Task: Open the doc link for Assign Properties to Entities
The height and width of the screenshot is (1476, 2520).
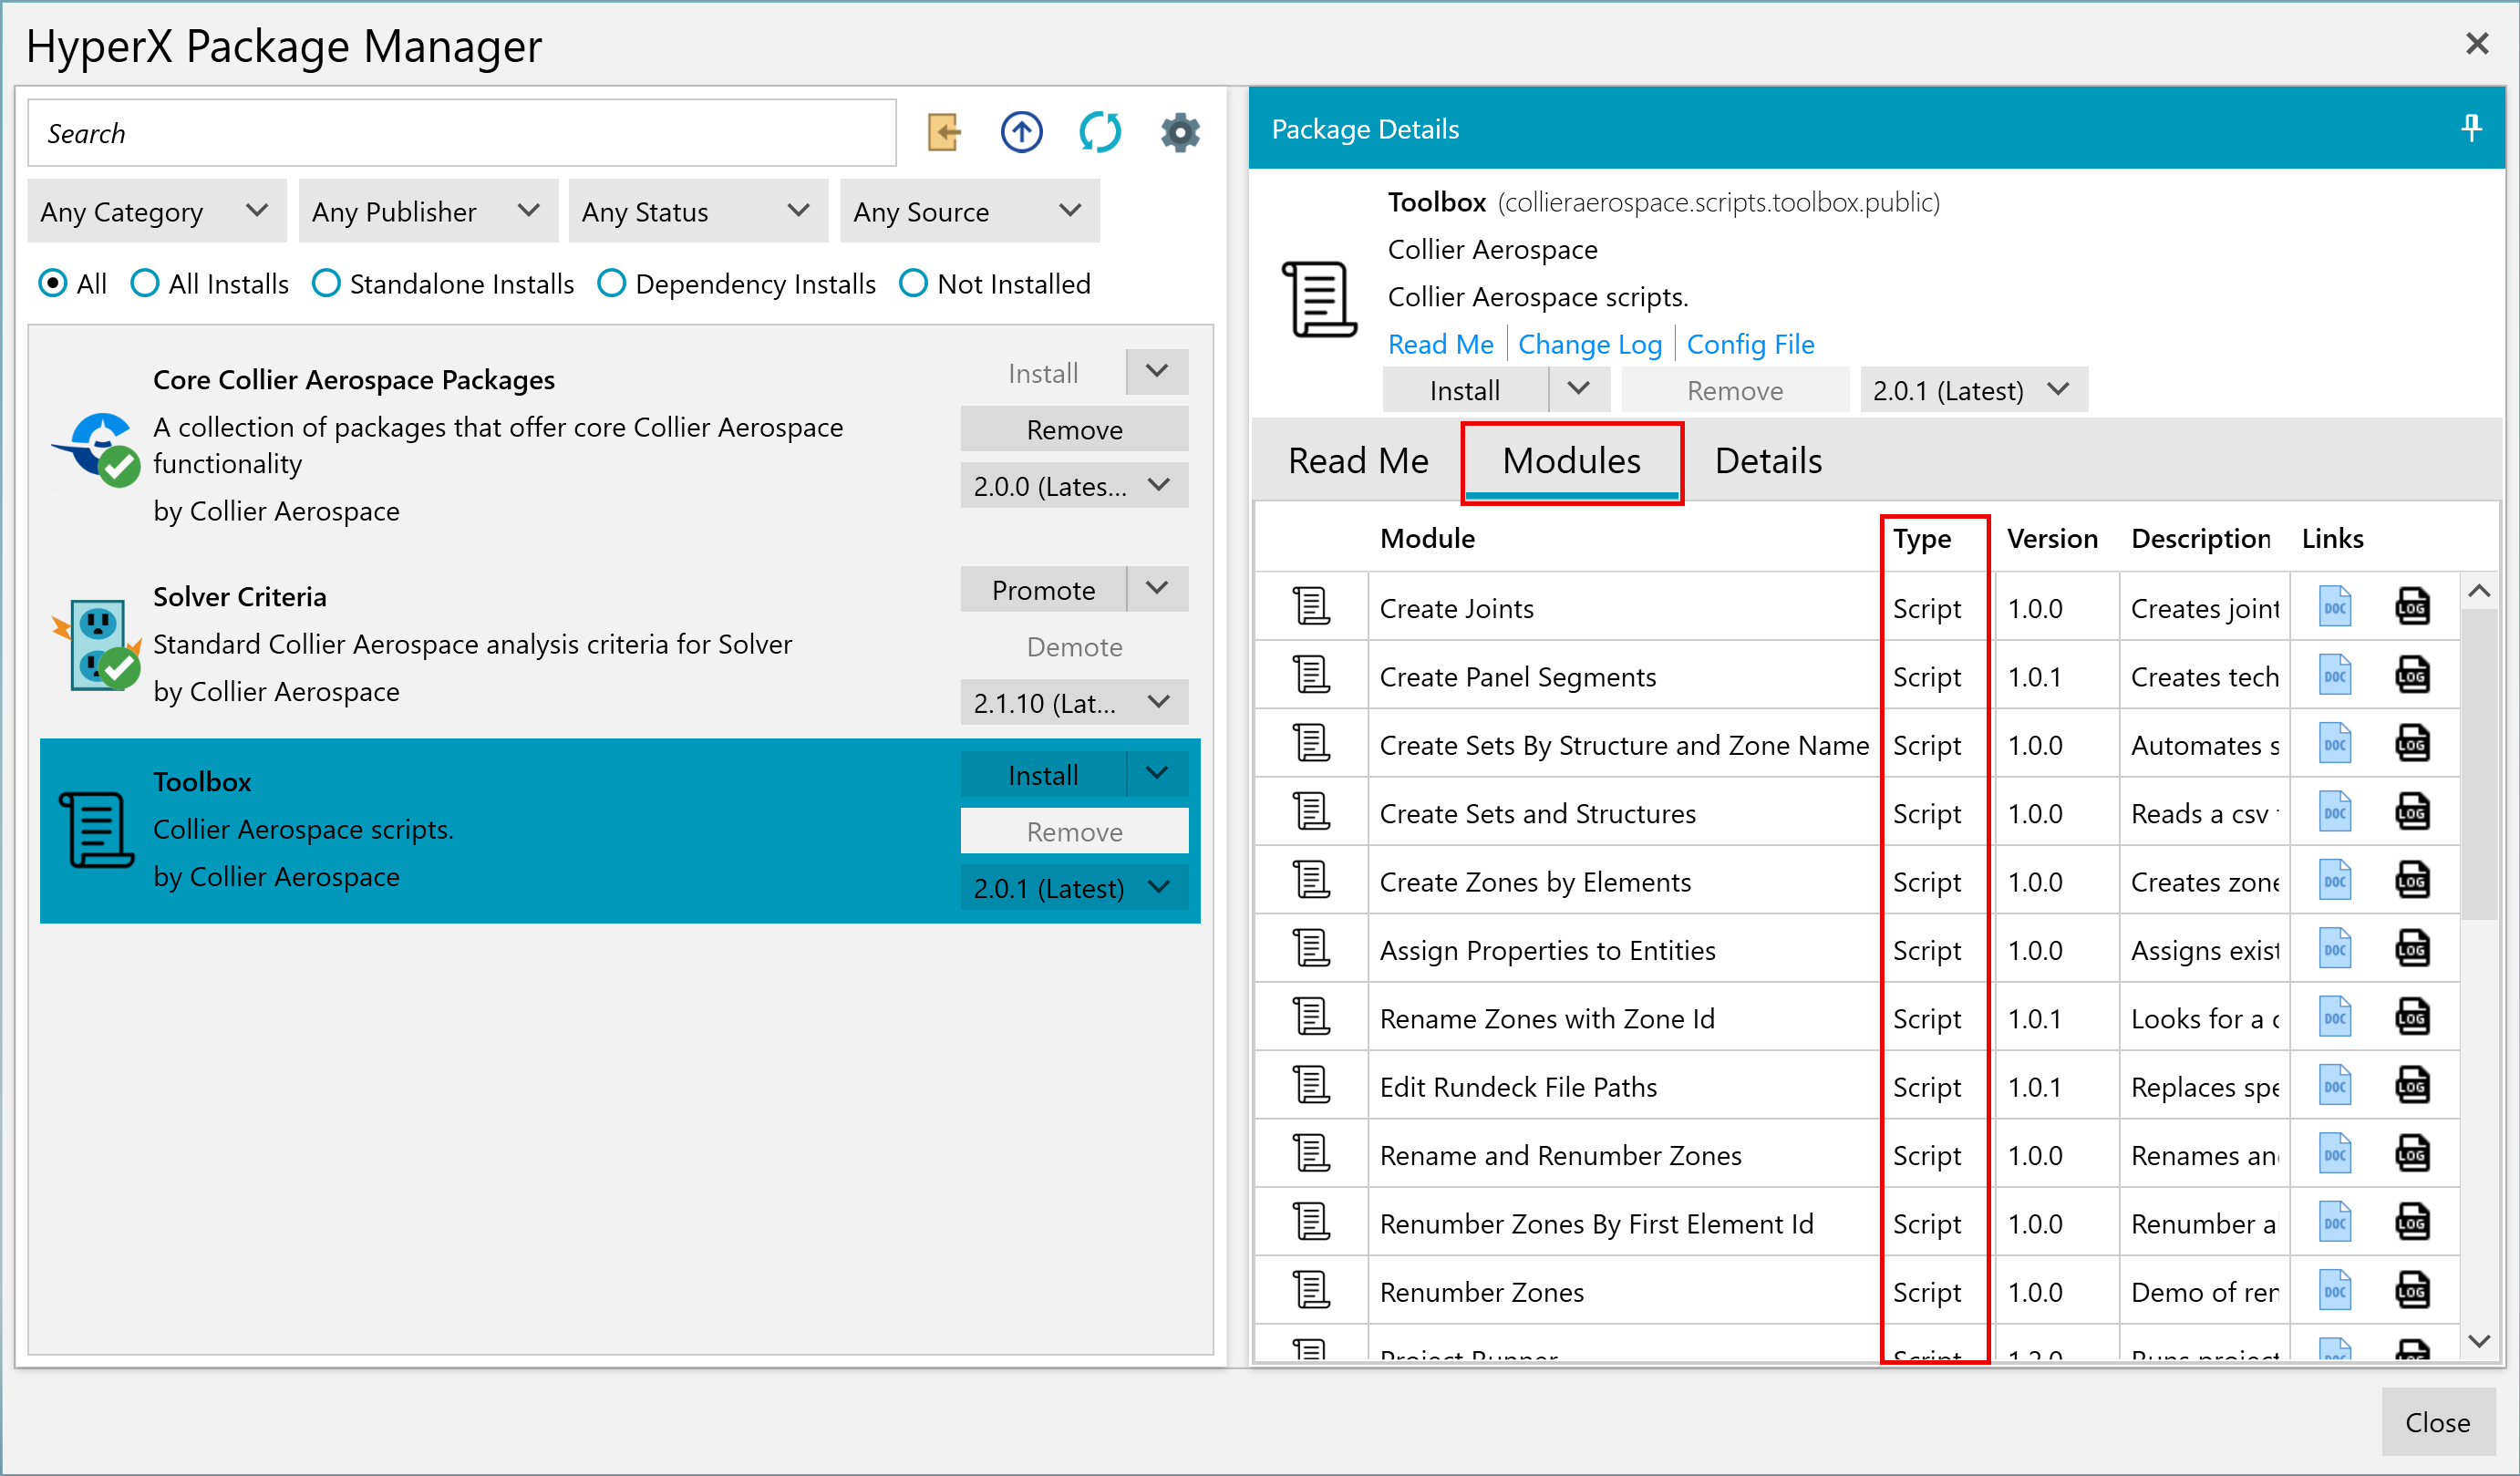Action: point(2335,949)
